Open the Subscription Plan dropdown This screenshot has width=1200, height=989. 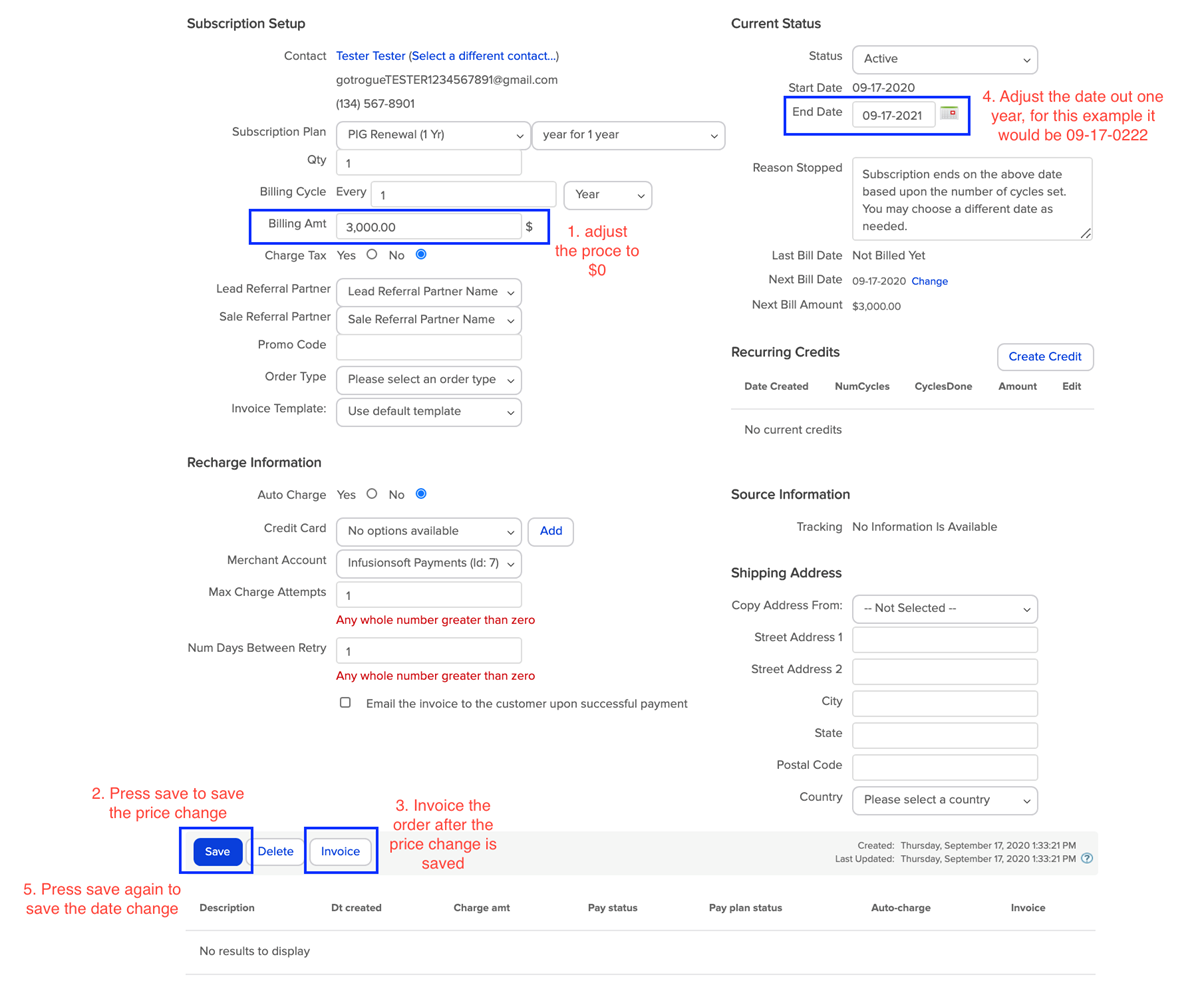pos(433,135)
